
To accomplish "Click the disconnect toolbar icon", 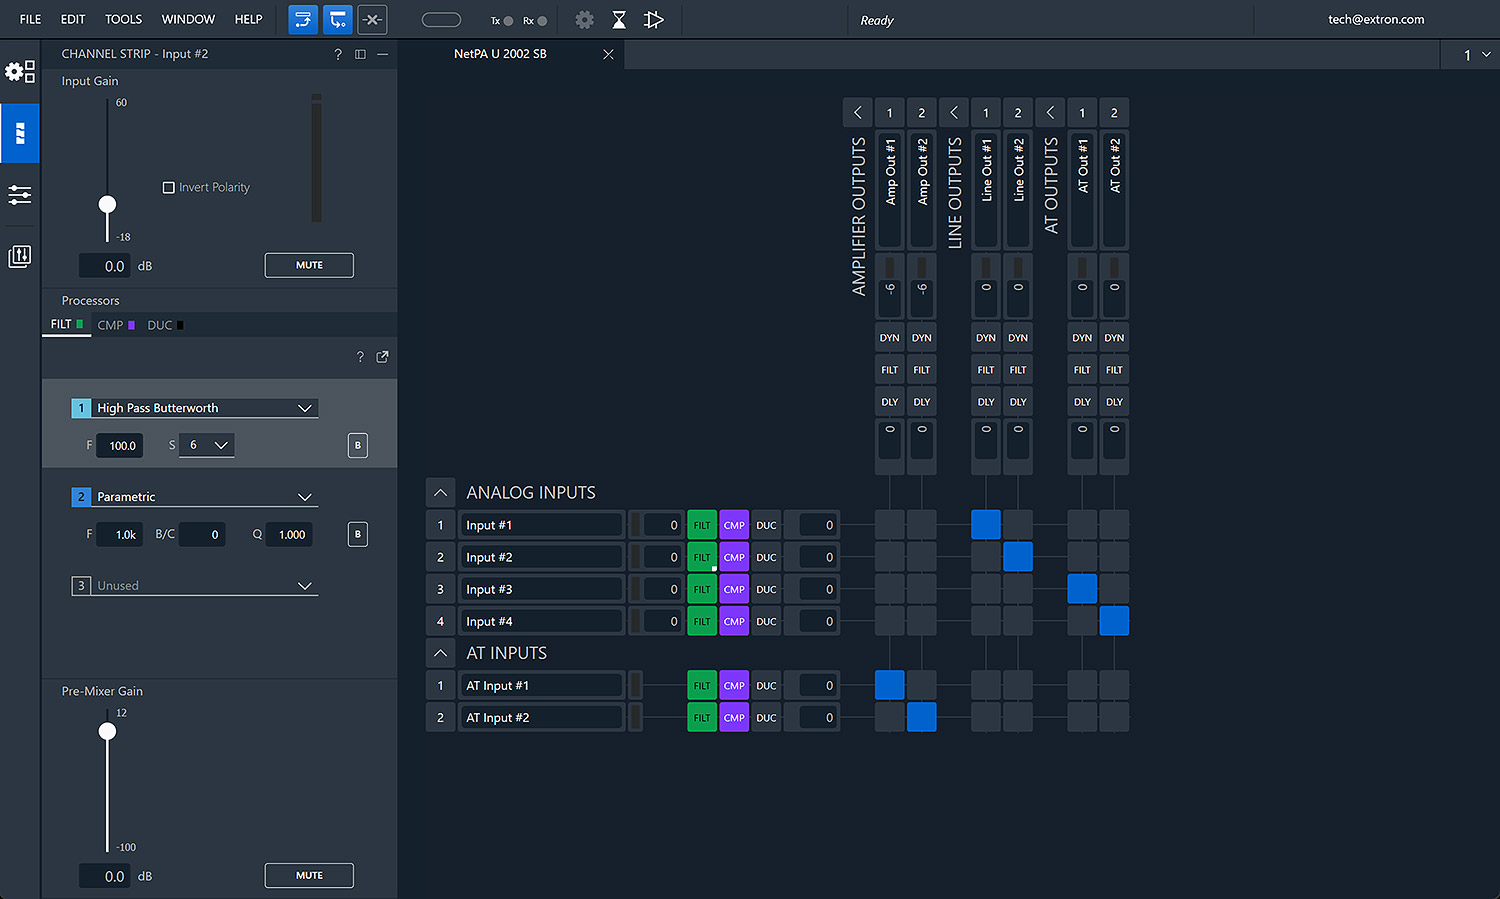I will (372, 20).
